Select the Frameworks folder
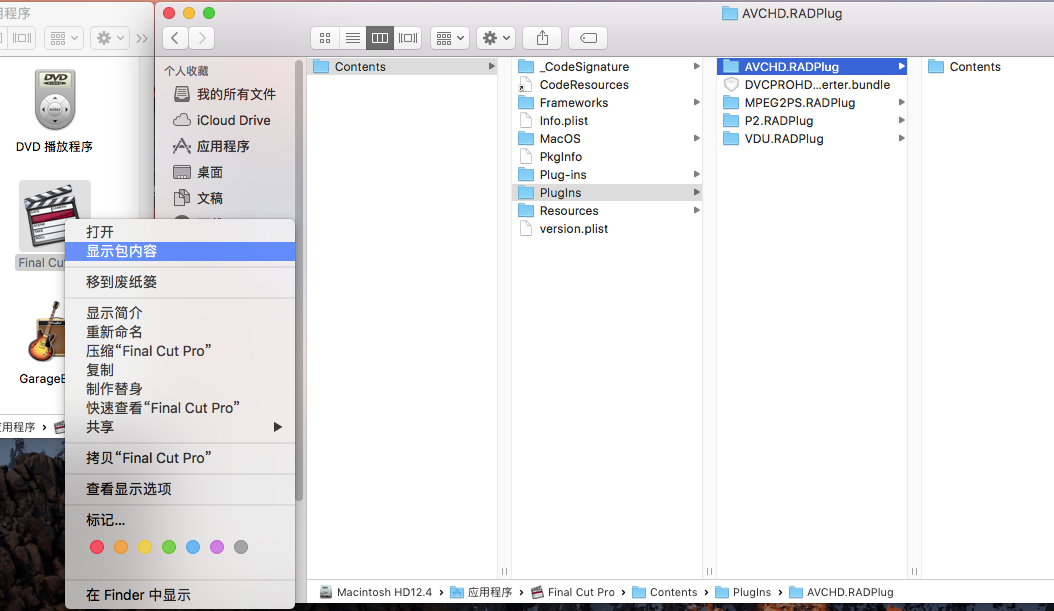This screenshot has height=611, width=1054. tap(608, 103)
